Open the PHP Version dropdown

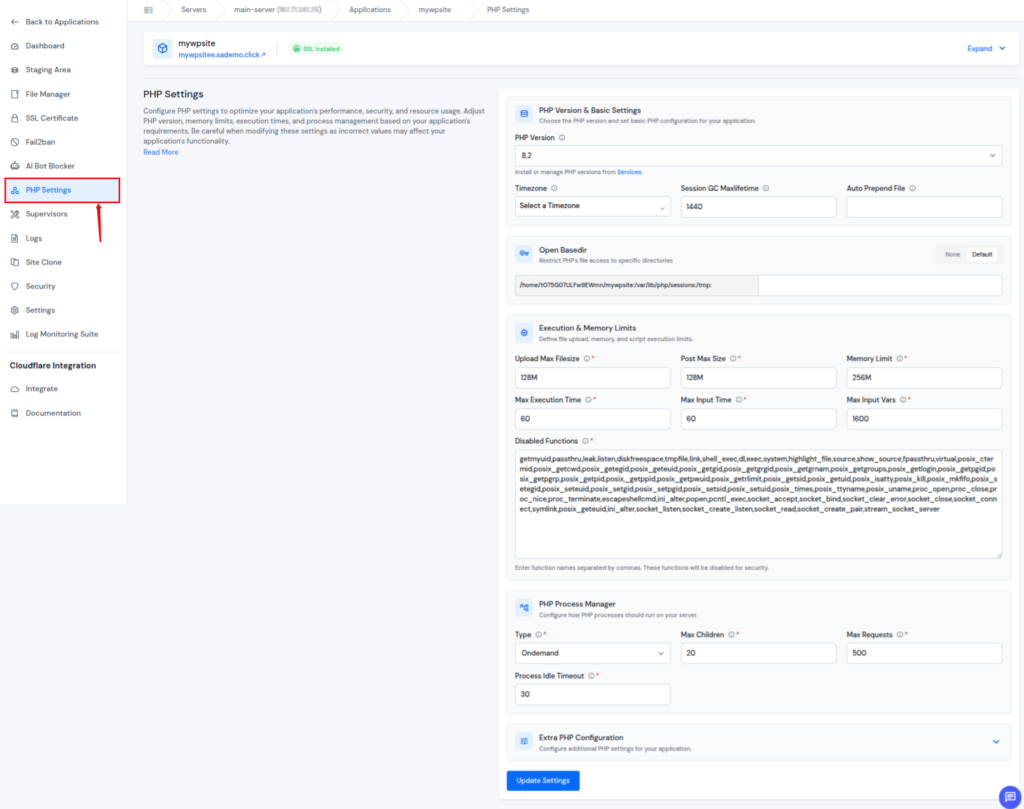click(x=757, y=155)
